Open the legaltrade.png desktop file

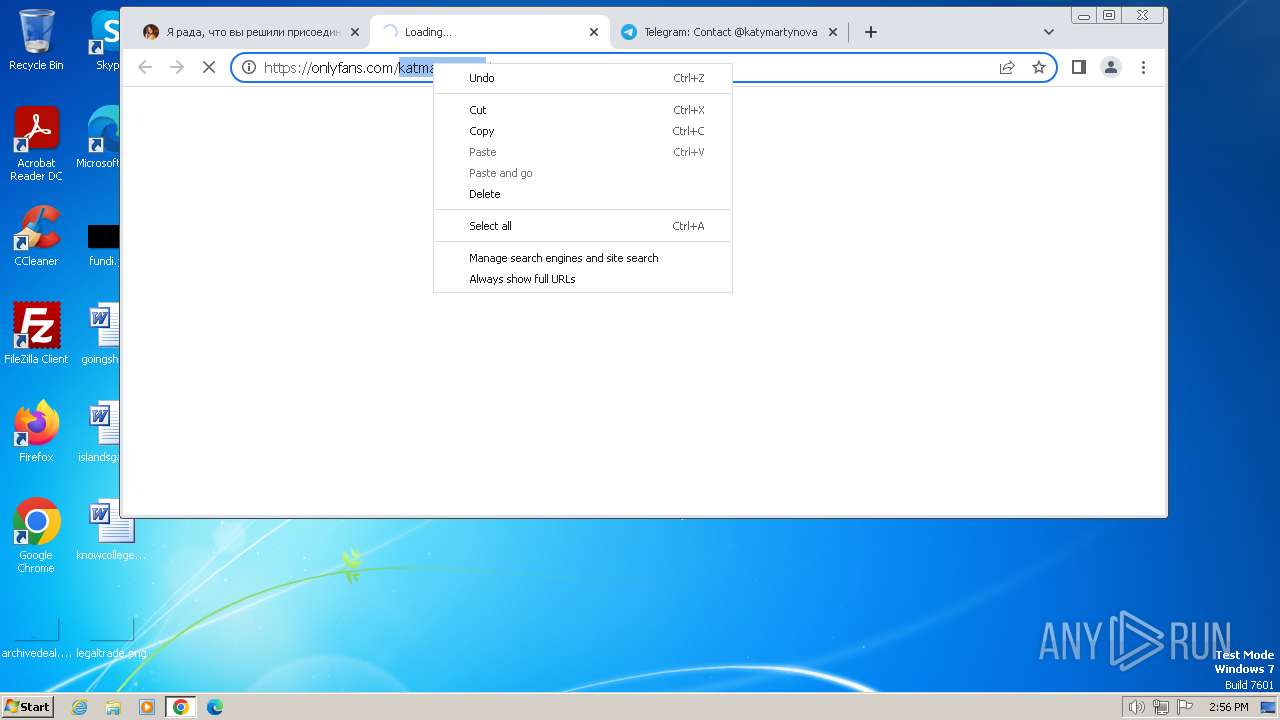click(x=110, y=639)
